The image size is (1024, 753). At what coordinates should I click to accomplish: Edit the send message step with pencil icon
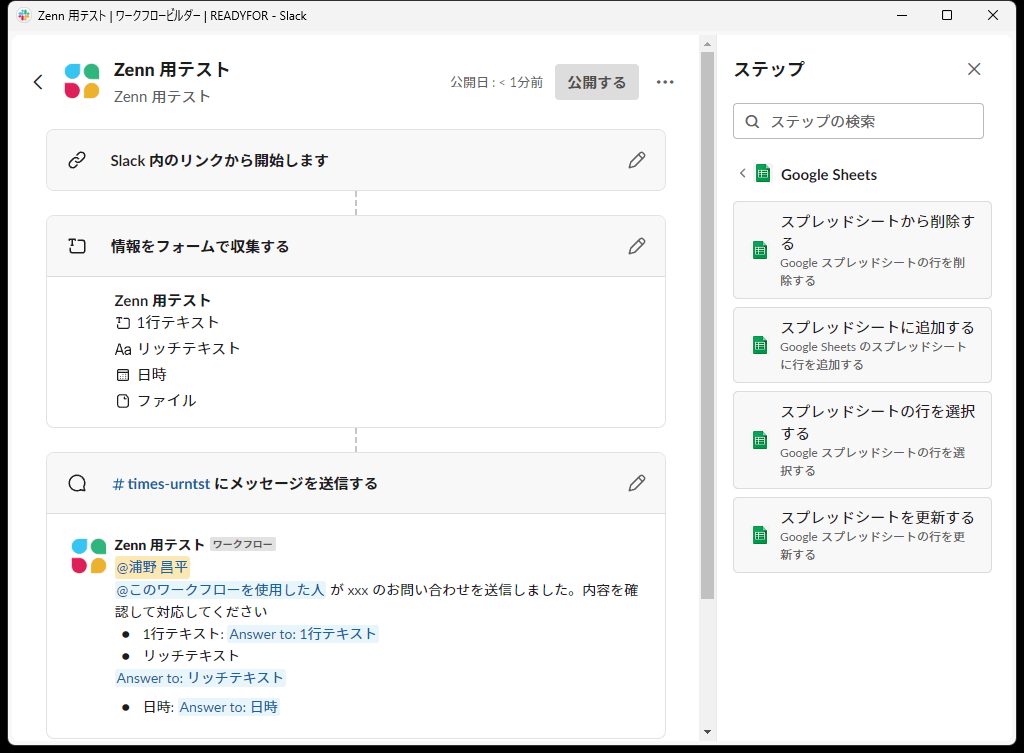[x=637, y=483]
